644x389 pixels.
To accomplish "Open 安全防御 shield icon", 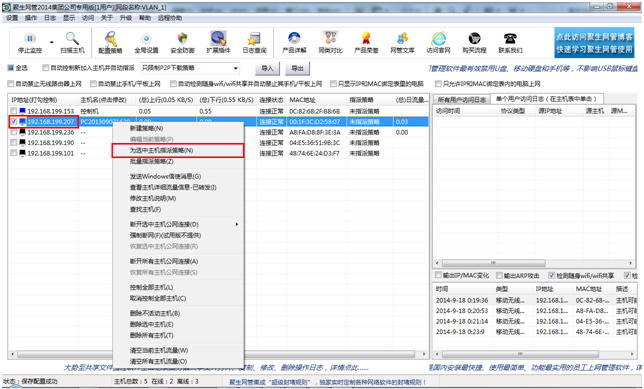I will coord(182,39).
